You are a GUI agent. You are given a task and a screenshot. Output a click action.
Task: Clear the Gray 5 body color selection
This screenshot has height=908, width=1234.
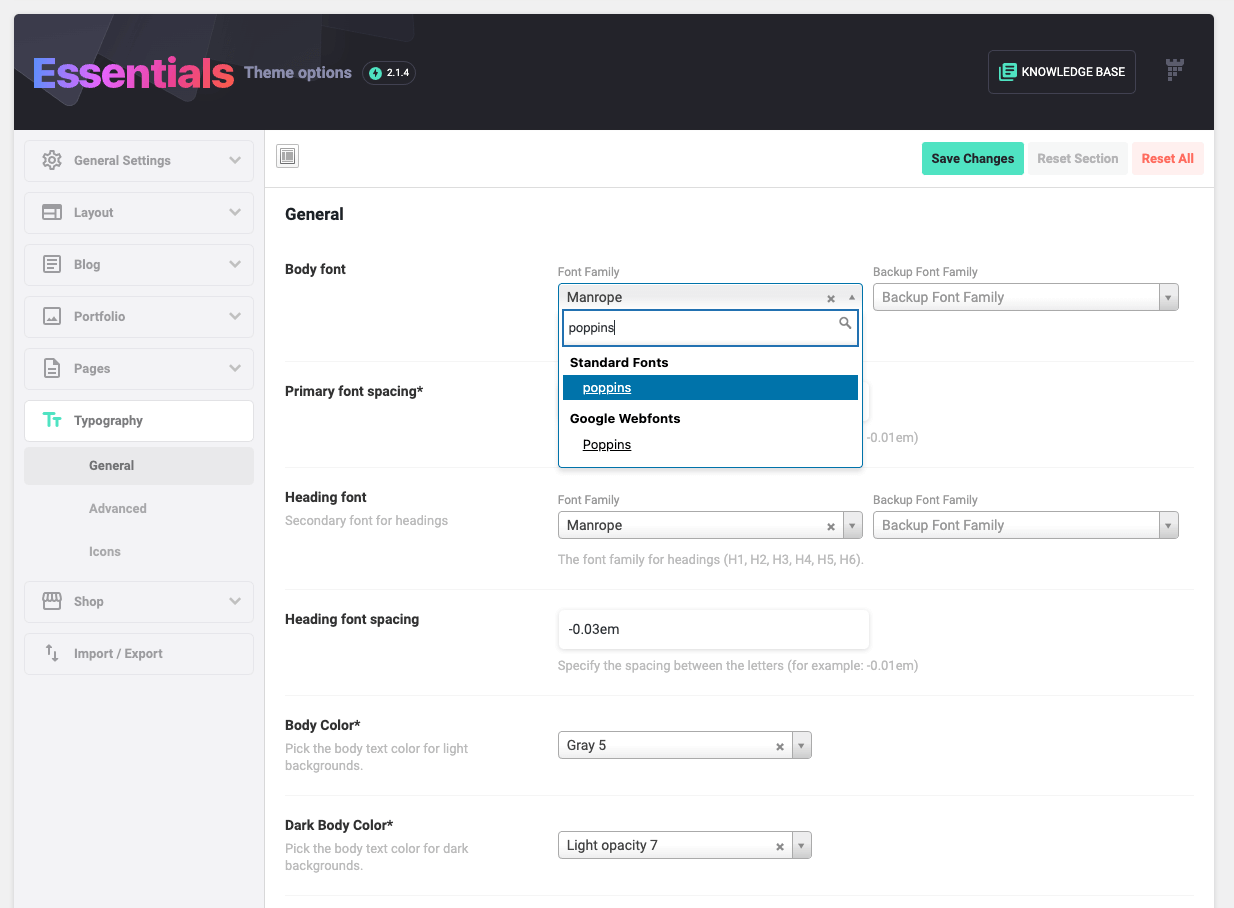pos(780,746)
